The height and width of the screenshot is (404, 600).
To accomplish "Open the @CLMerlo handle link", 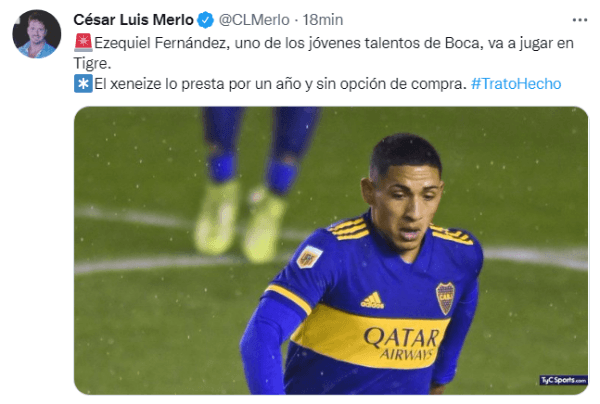I will pyautogui.click(x=254, y=20).
